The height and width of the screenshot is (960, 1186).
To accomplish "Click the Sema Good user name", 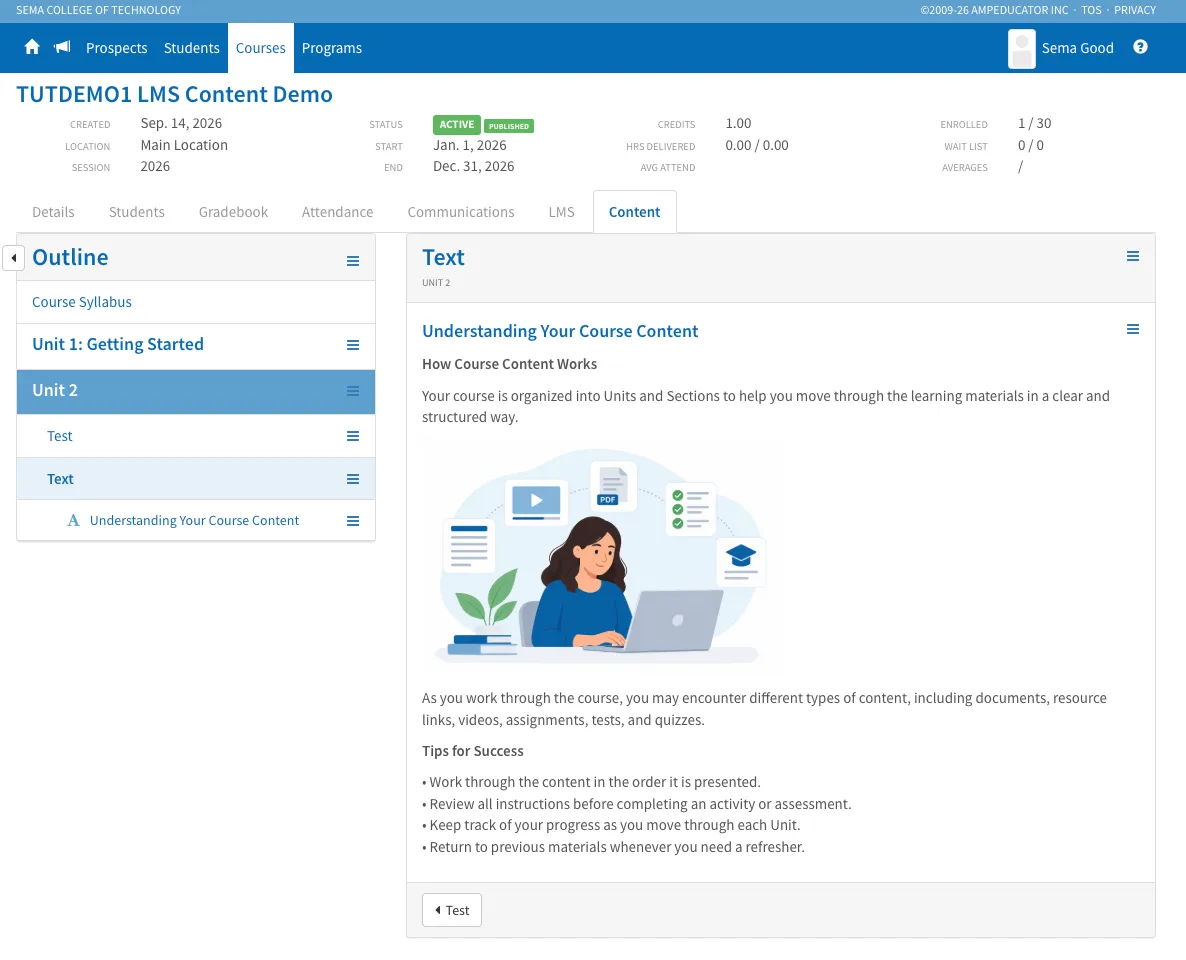I will click(1077, 48).
